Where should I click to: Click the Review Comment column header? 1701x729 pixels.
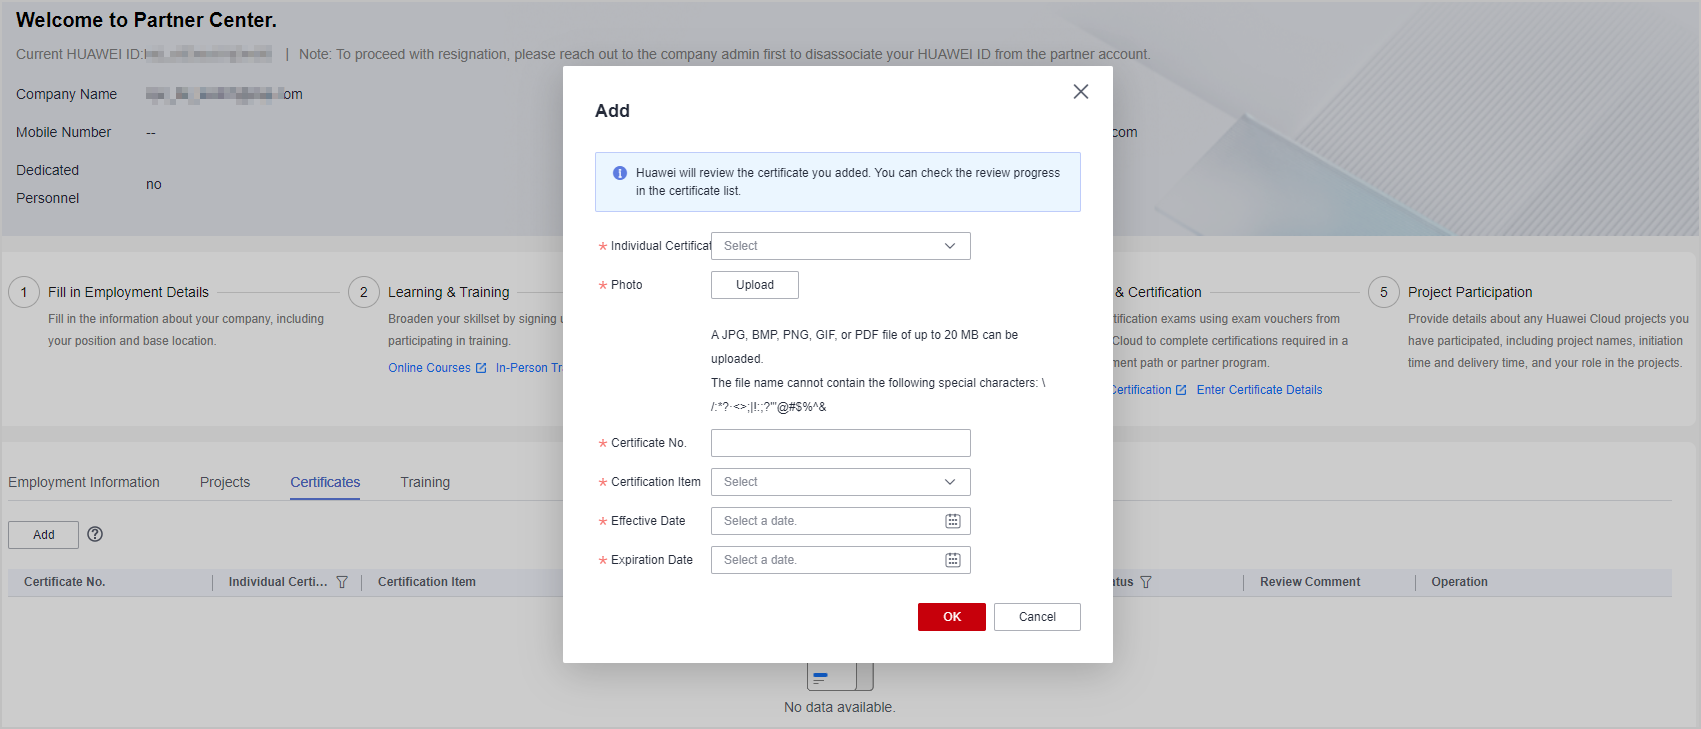[x=1310, y=582]
